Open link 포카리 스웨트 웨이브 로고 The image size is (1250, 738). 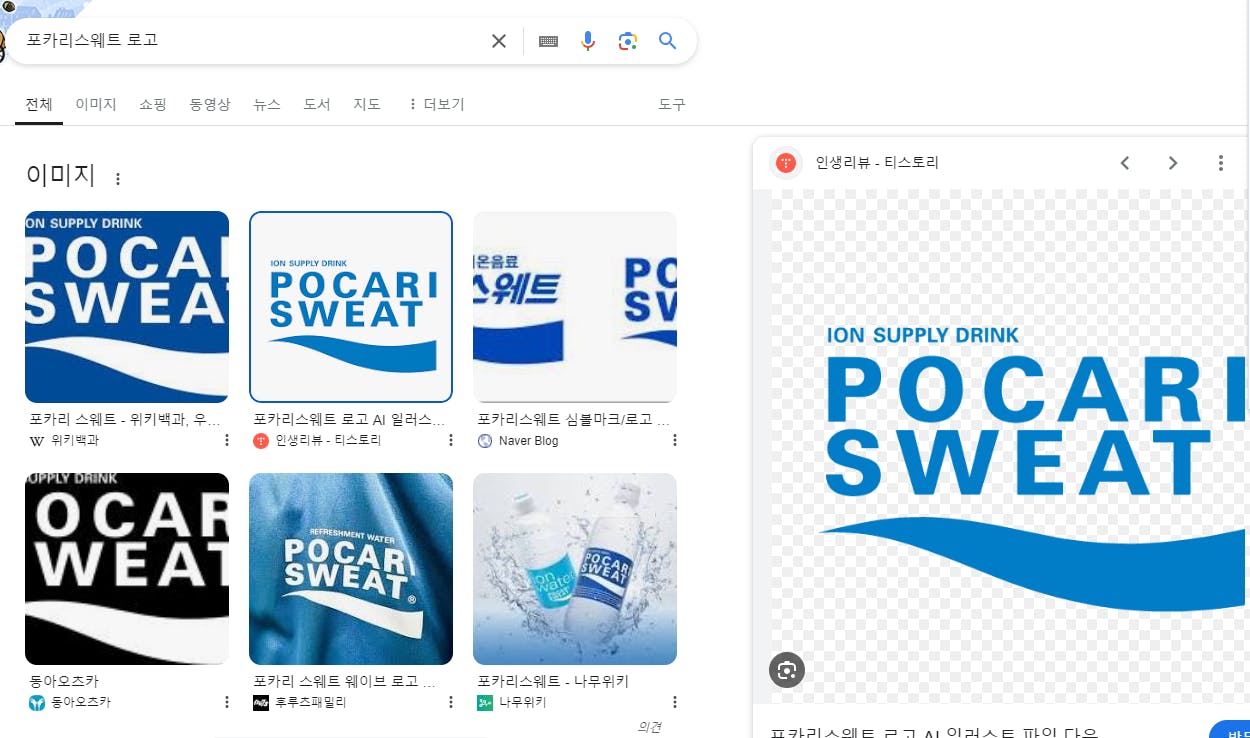click(x=344, y=681)
